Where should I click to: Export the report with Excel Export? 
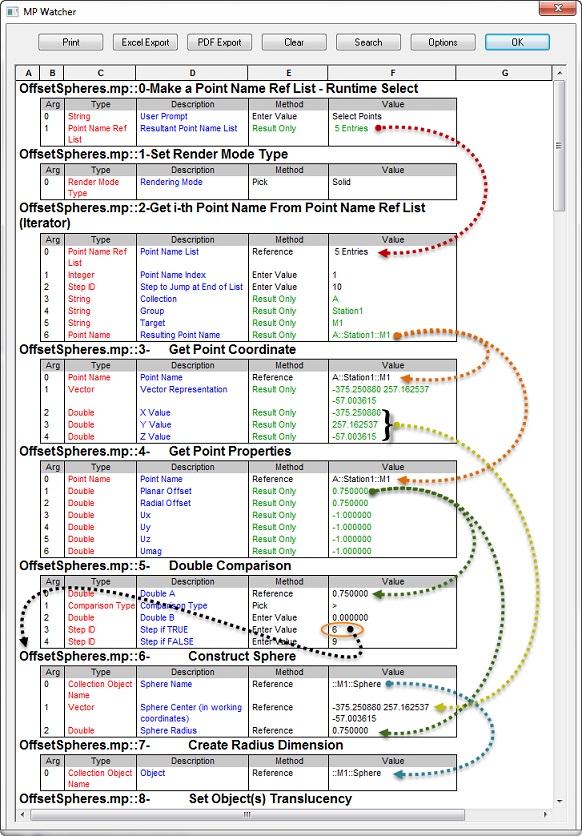click(145, 42)
